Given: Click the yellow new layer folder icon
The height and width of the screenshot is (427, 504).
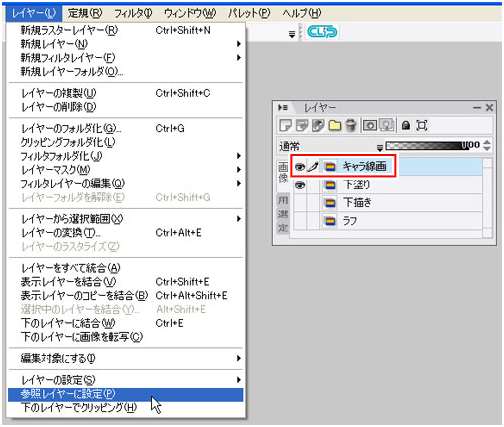Looking at the screenshot, I should 335,126.
